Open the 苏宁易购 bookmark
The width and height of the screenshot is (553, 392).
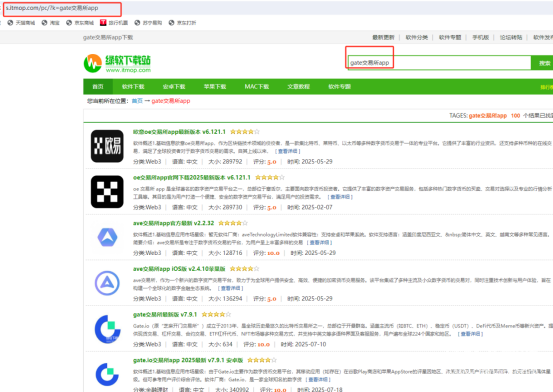(148, 23)
